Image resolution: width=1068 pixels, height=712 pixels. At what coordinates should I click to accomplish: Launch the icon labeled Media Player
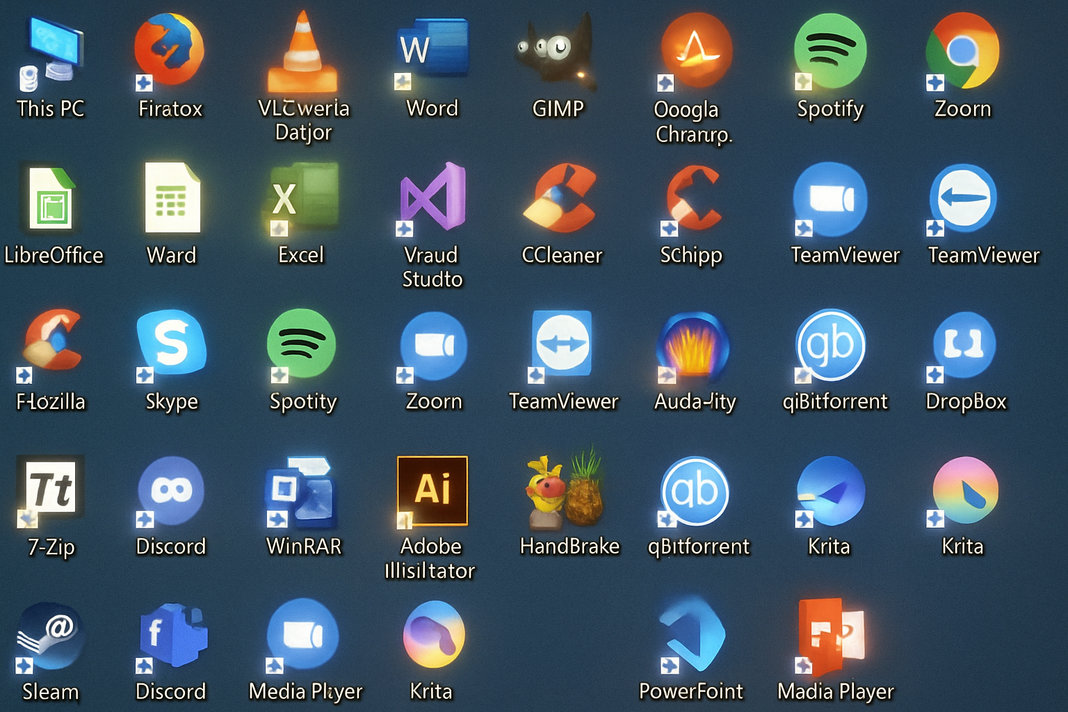pyautogui.click(x=302, y=636)
